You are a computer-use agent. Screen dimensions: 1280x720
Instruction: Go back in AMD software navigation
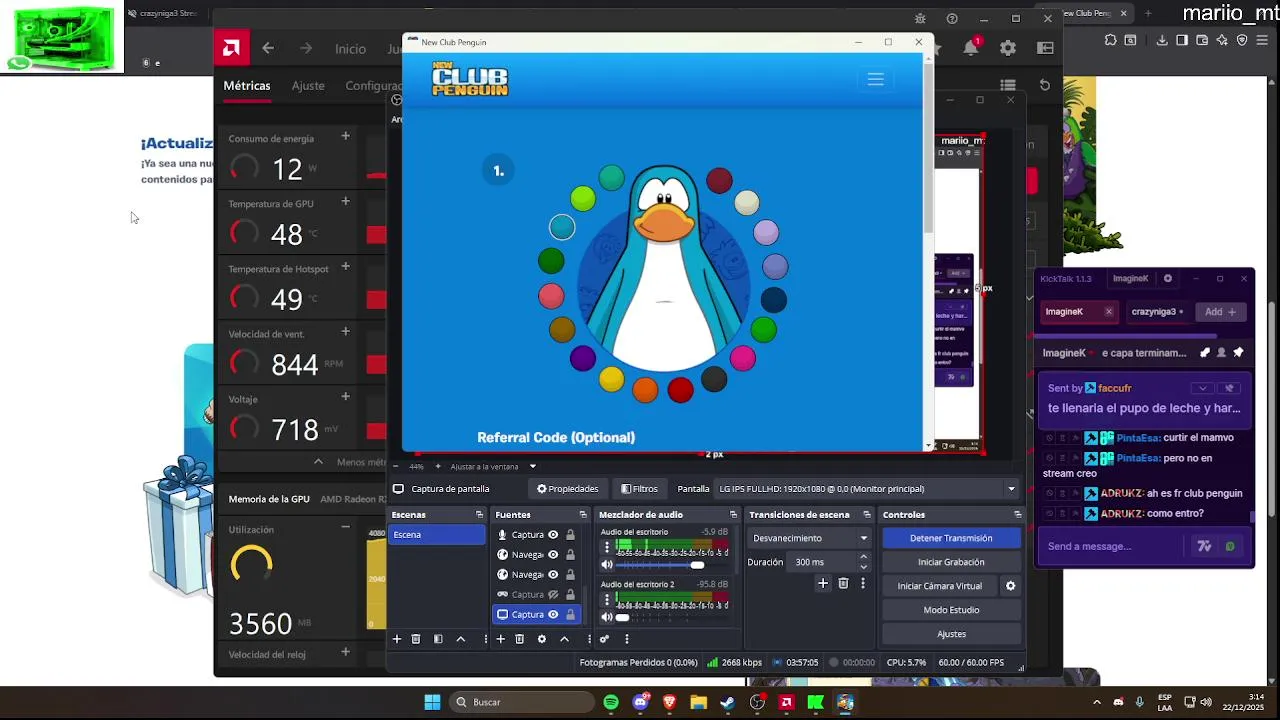(x=268, y=48)
